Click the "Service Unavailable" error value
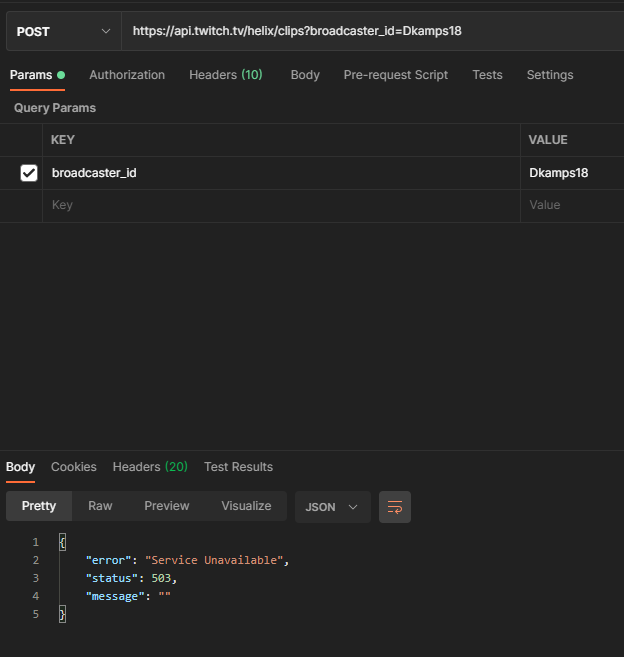624x657 pixels. coord(214,560)
